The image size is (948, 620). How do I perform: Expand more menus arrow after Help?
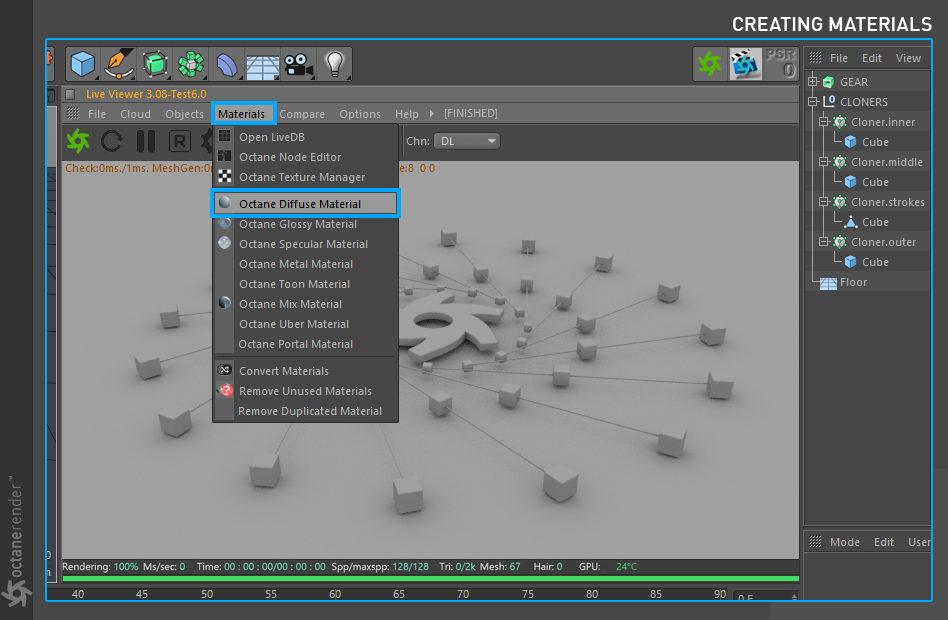pos(431,113)
